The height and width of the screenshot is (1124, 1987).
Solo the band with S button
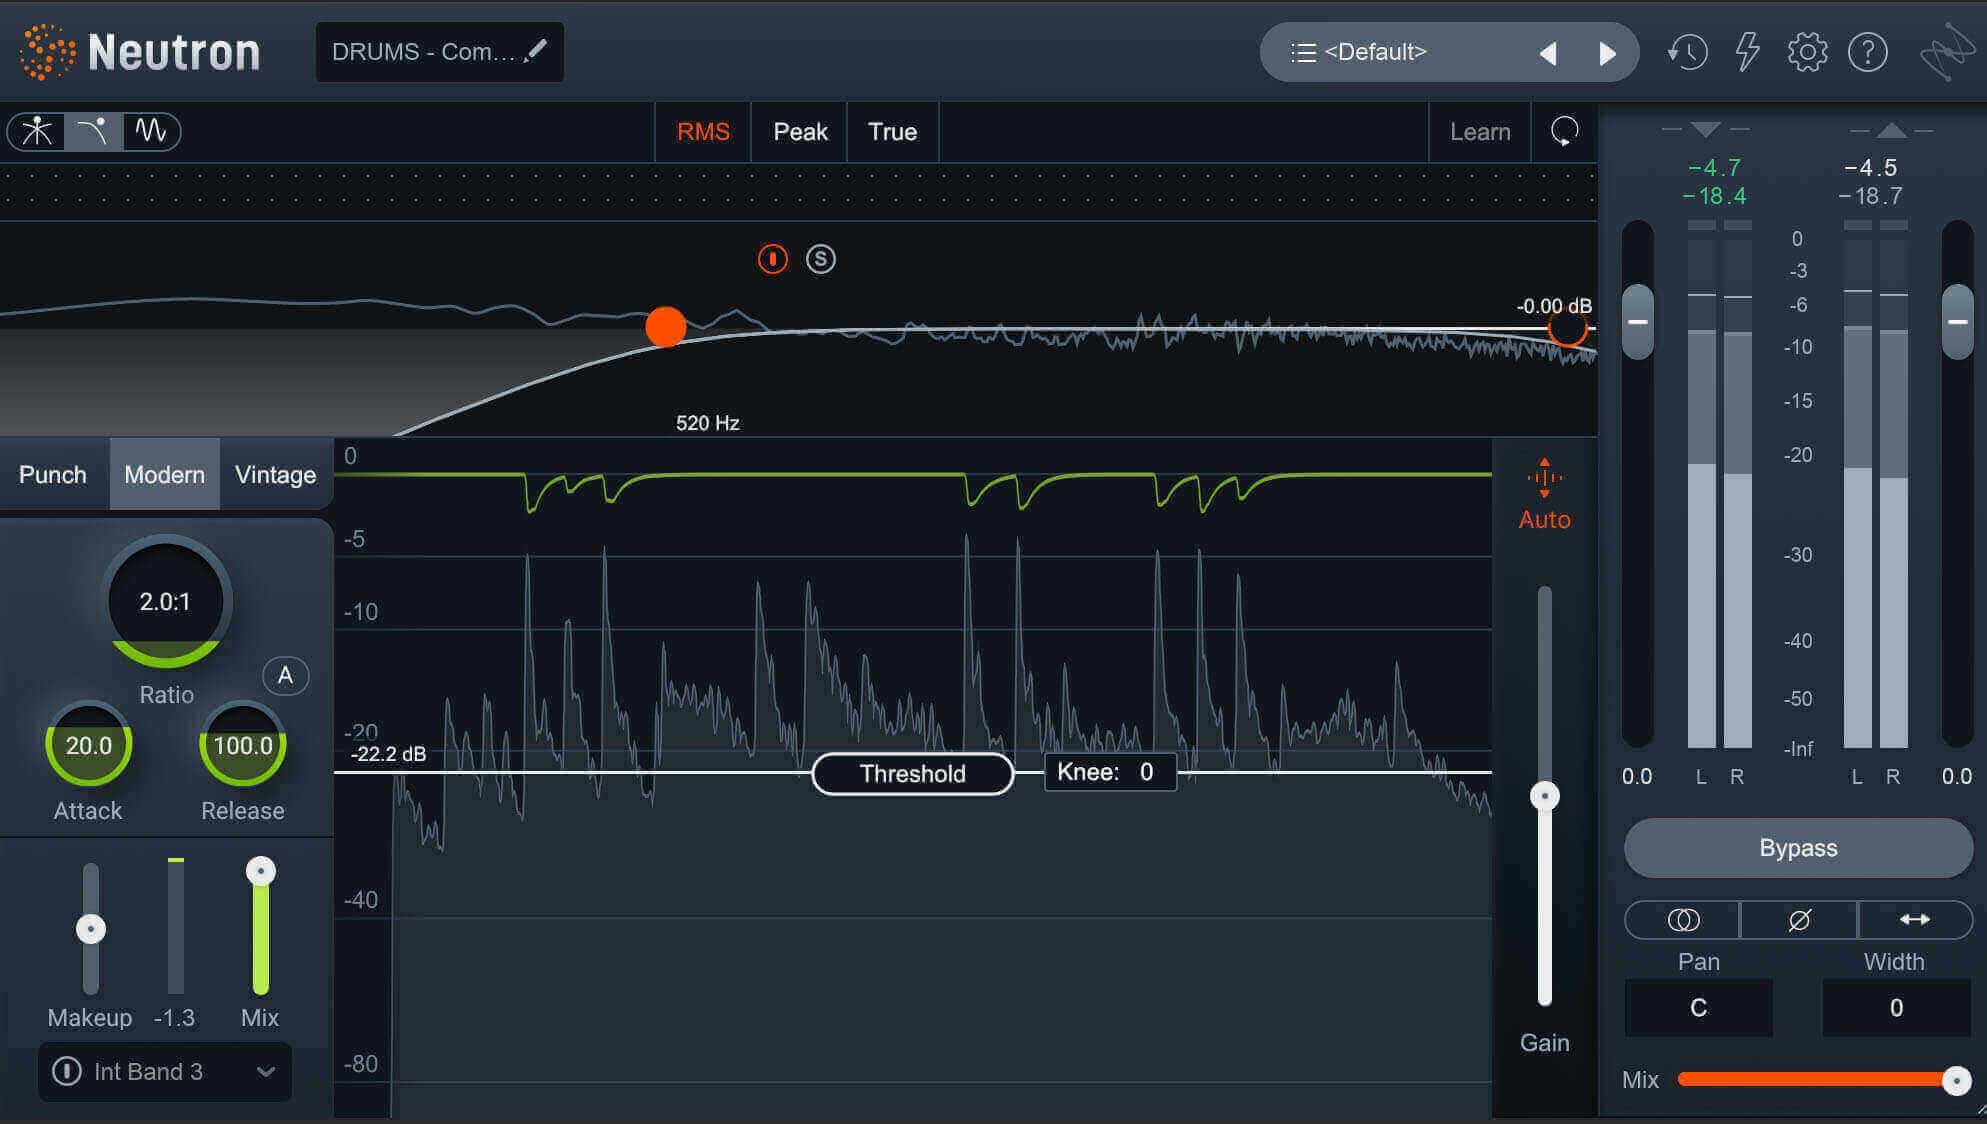click(x=820, y=259)
